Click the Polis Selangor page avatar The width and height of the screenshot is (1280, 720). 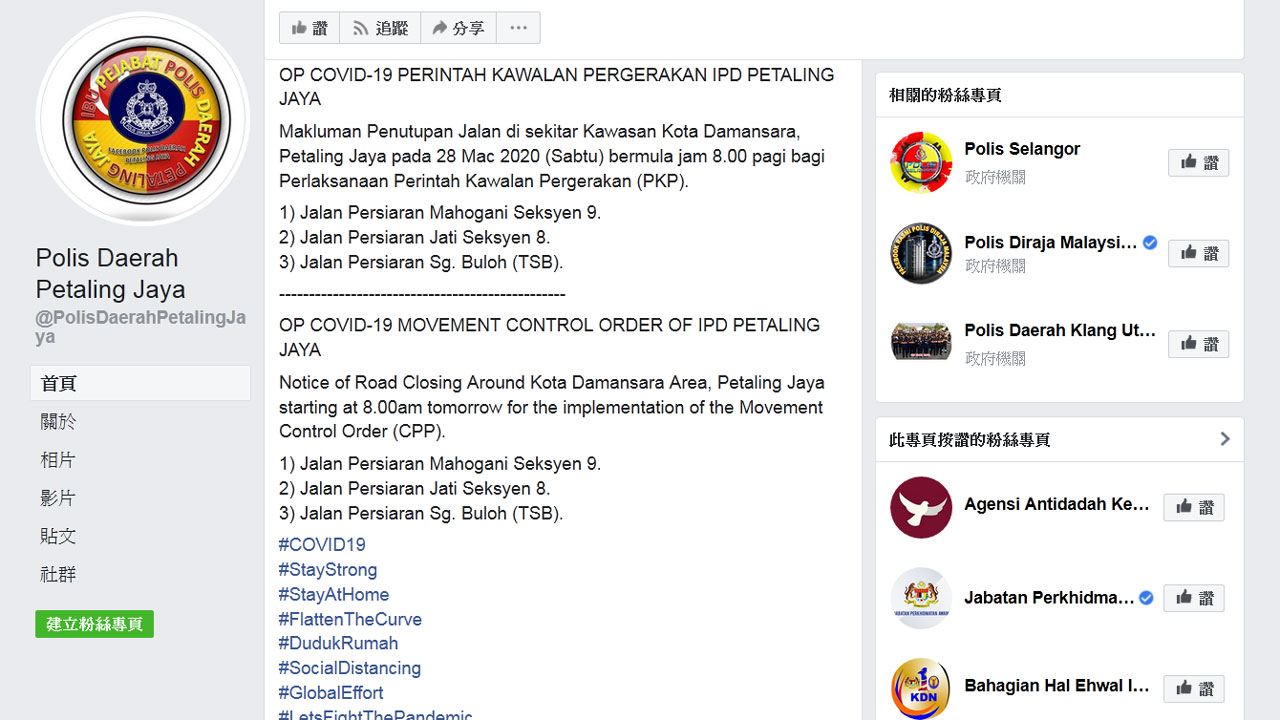pyautogui.click(x=921, y=162)
